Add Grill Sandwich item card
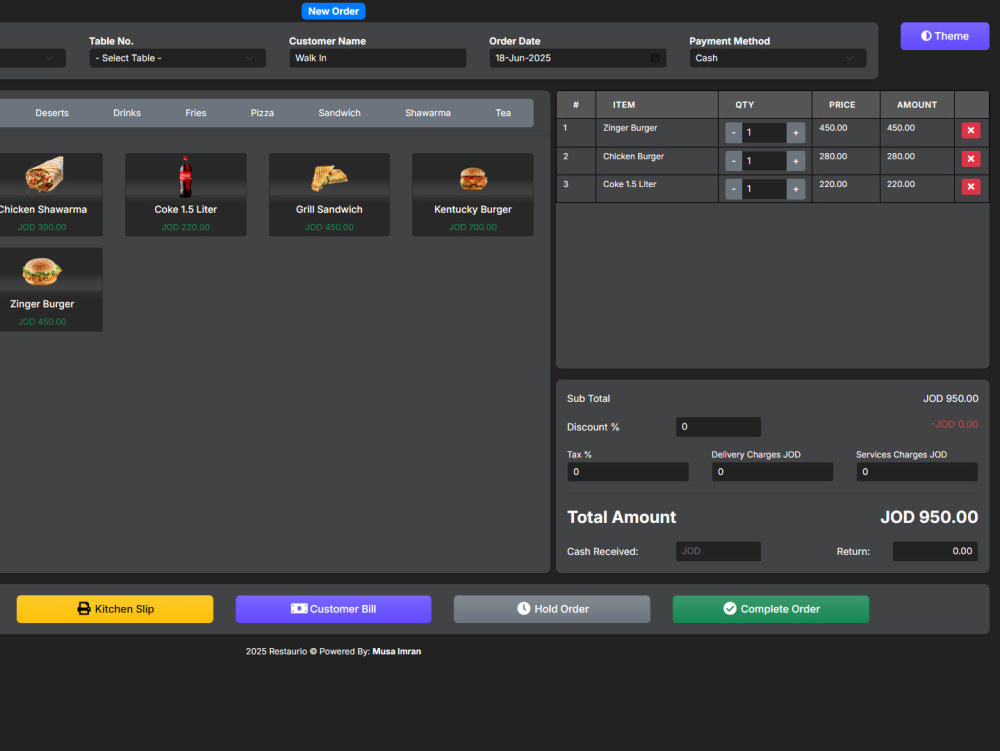The width and height of the screenshot is (1000, 751). 329,194
